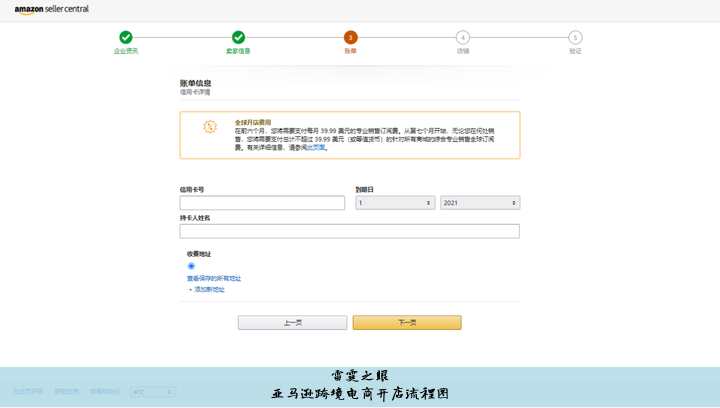
Task: Open the expiry month dropdown
Action: (395, 203)
